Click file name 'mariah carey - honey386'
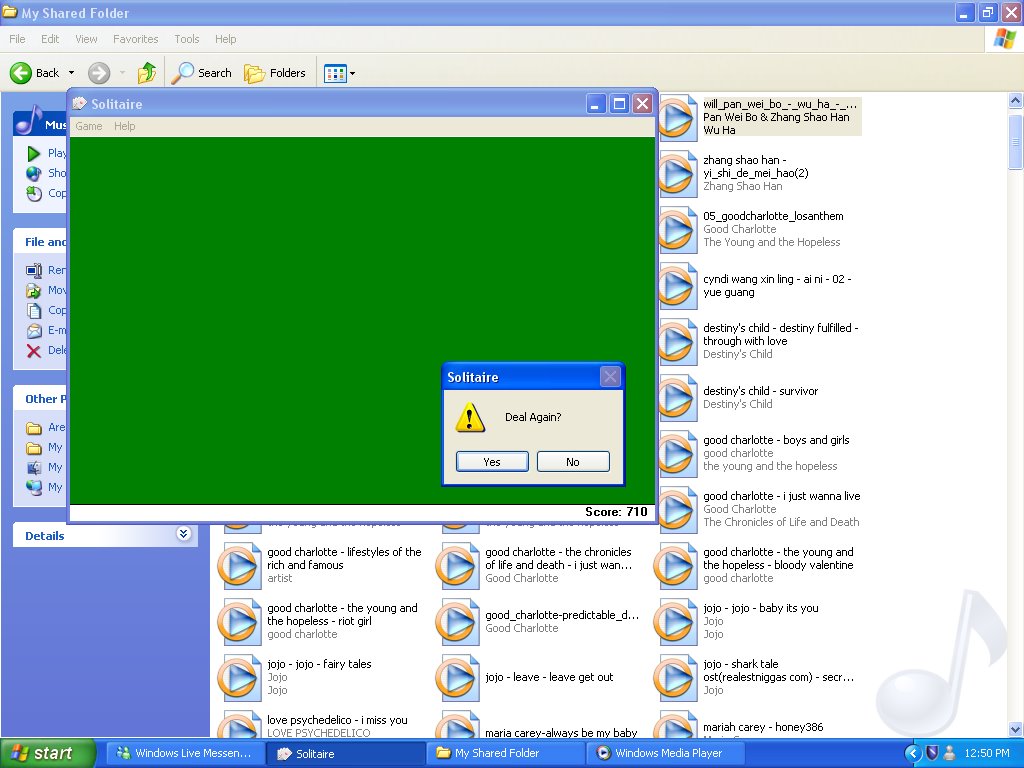 point(763,727)
